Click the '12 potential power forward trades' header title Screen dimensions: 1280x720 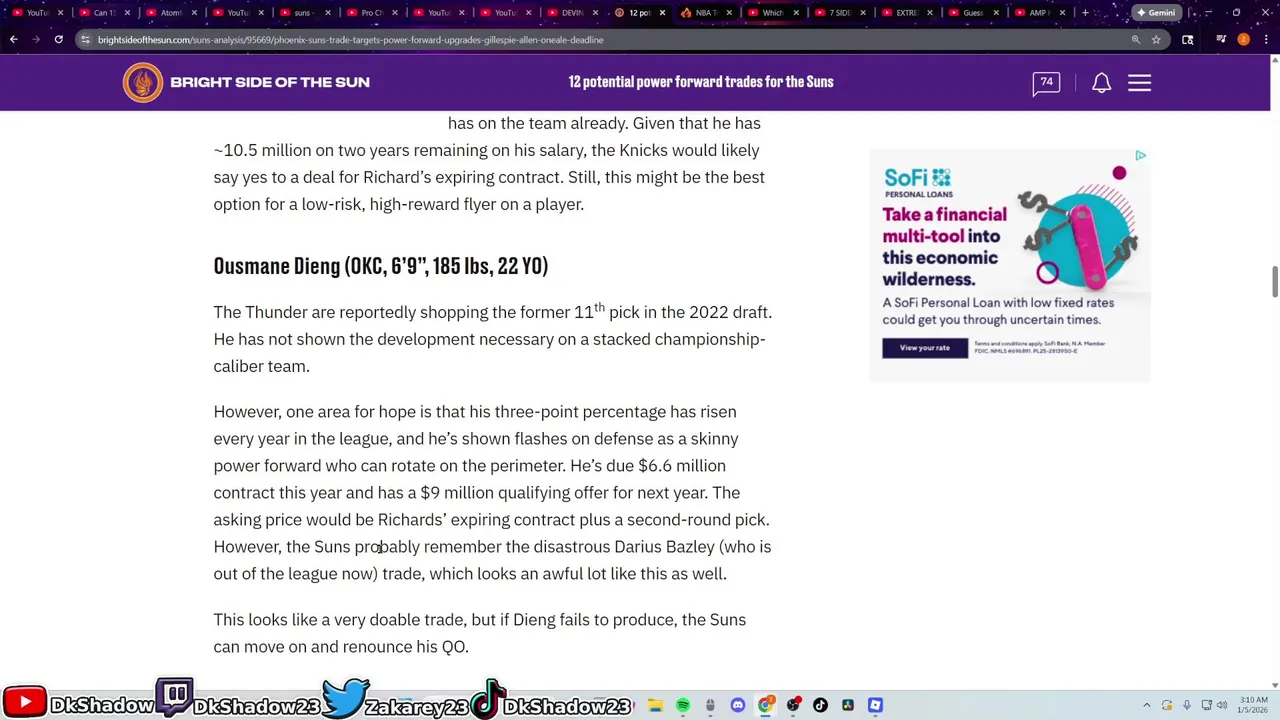pos(701,82)
